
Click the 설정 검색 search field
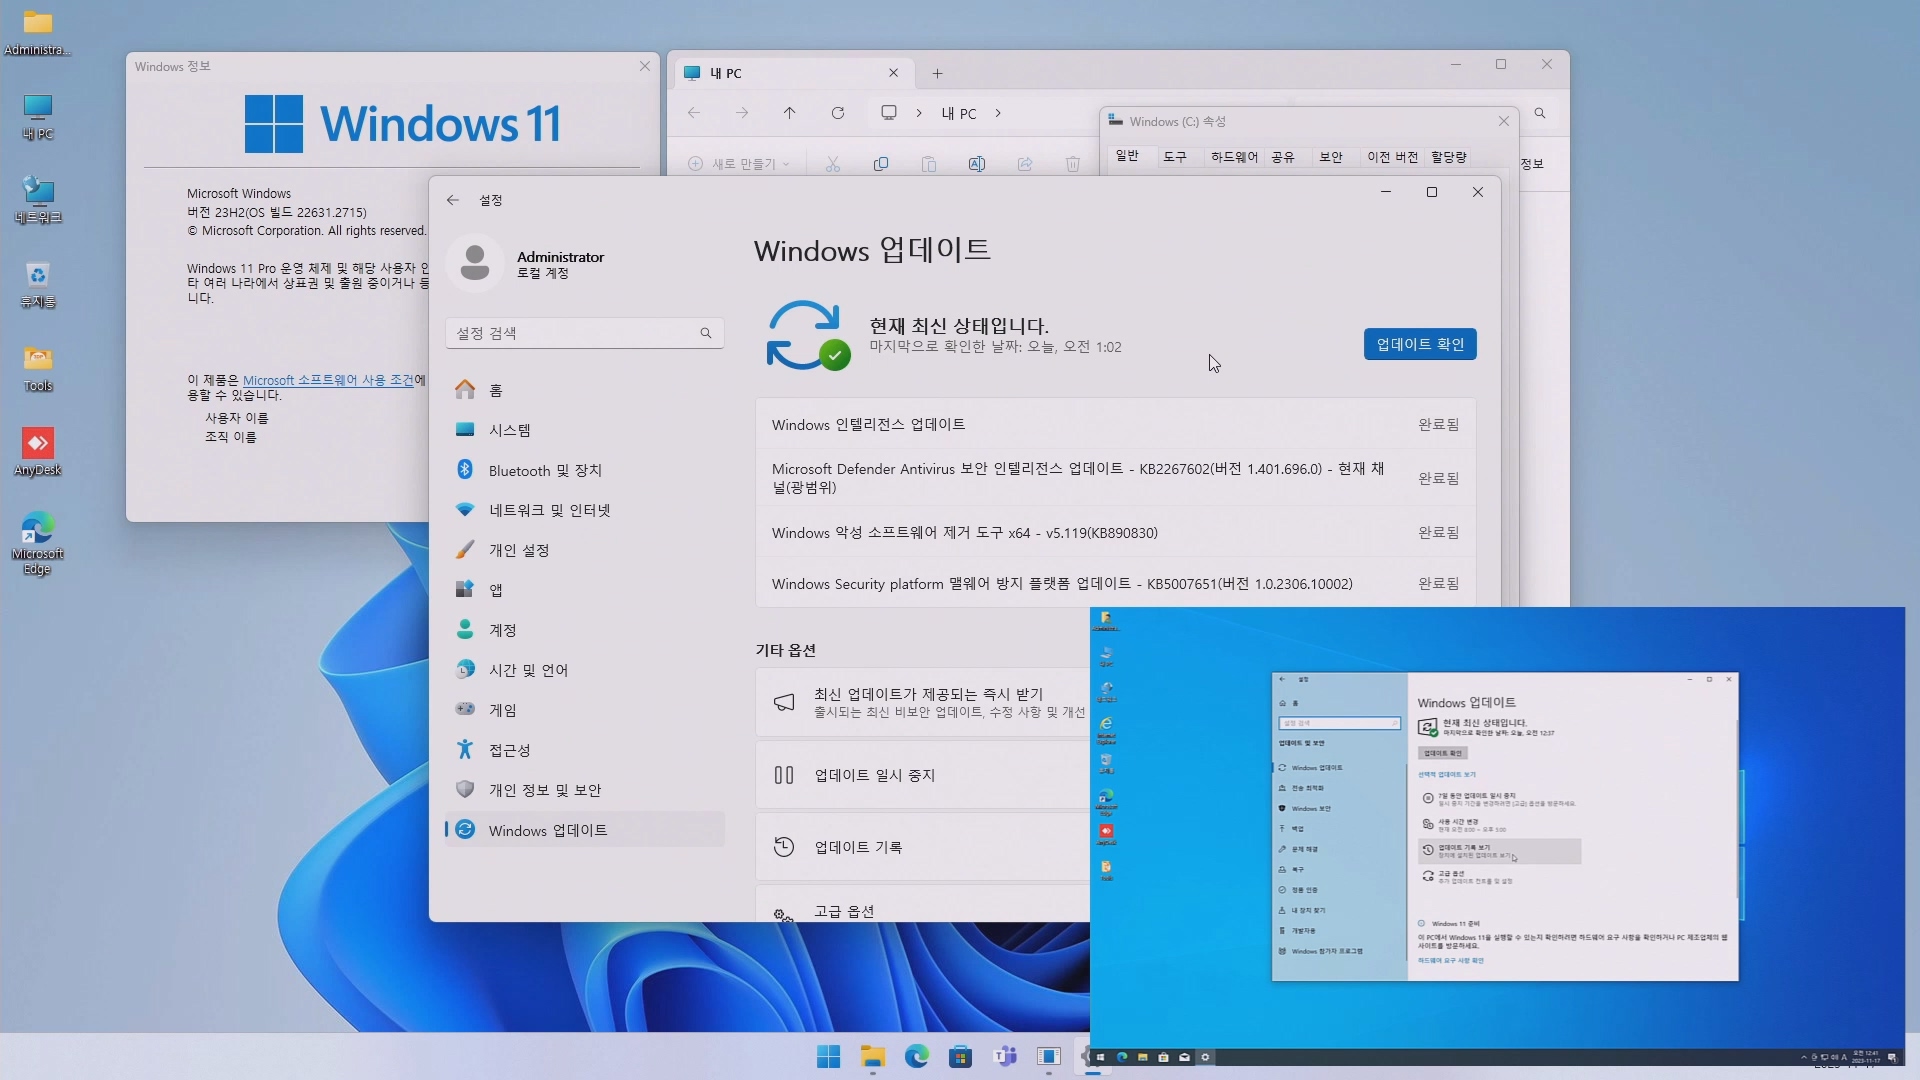pos(584,333)
